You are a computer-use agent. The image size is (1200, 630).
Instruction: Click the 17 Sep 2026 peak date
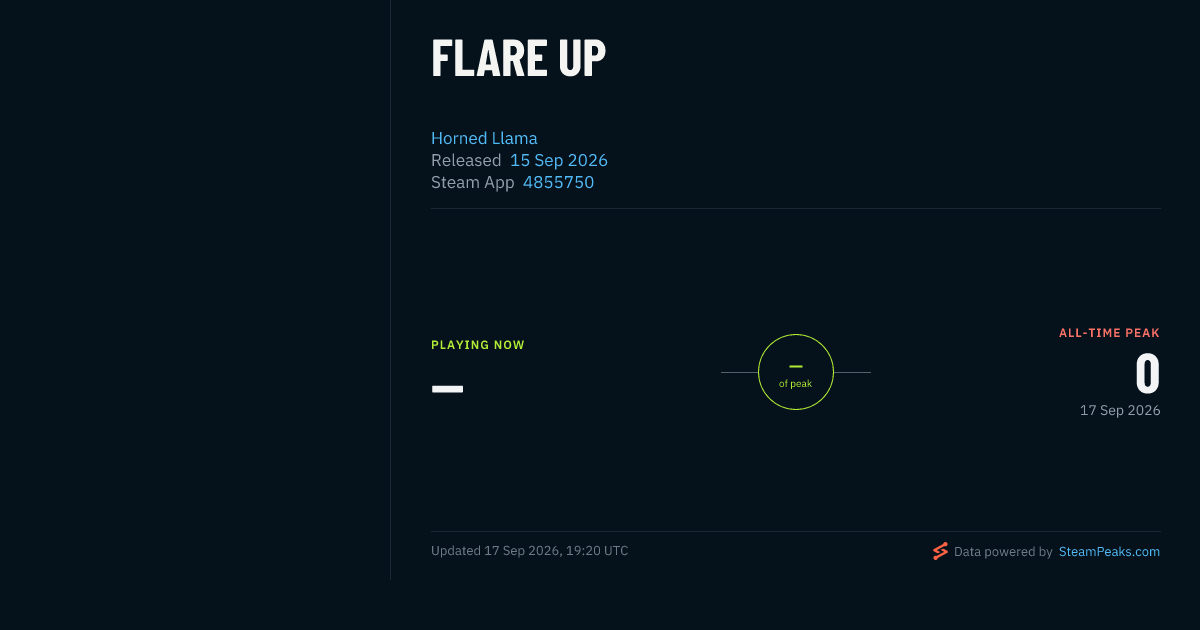tap(1120, 410)
